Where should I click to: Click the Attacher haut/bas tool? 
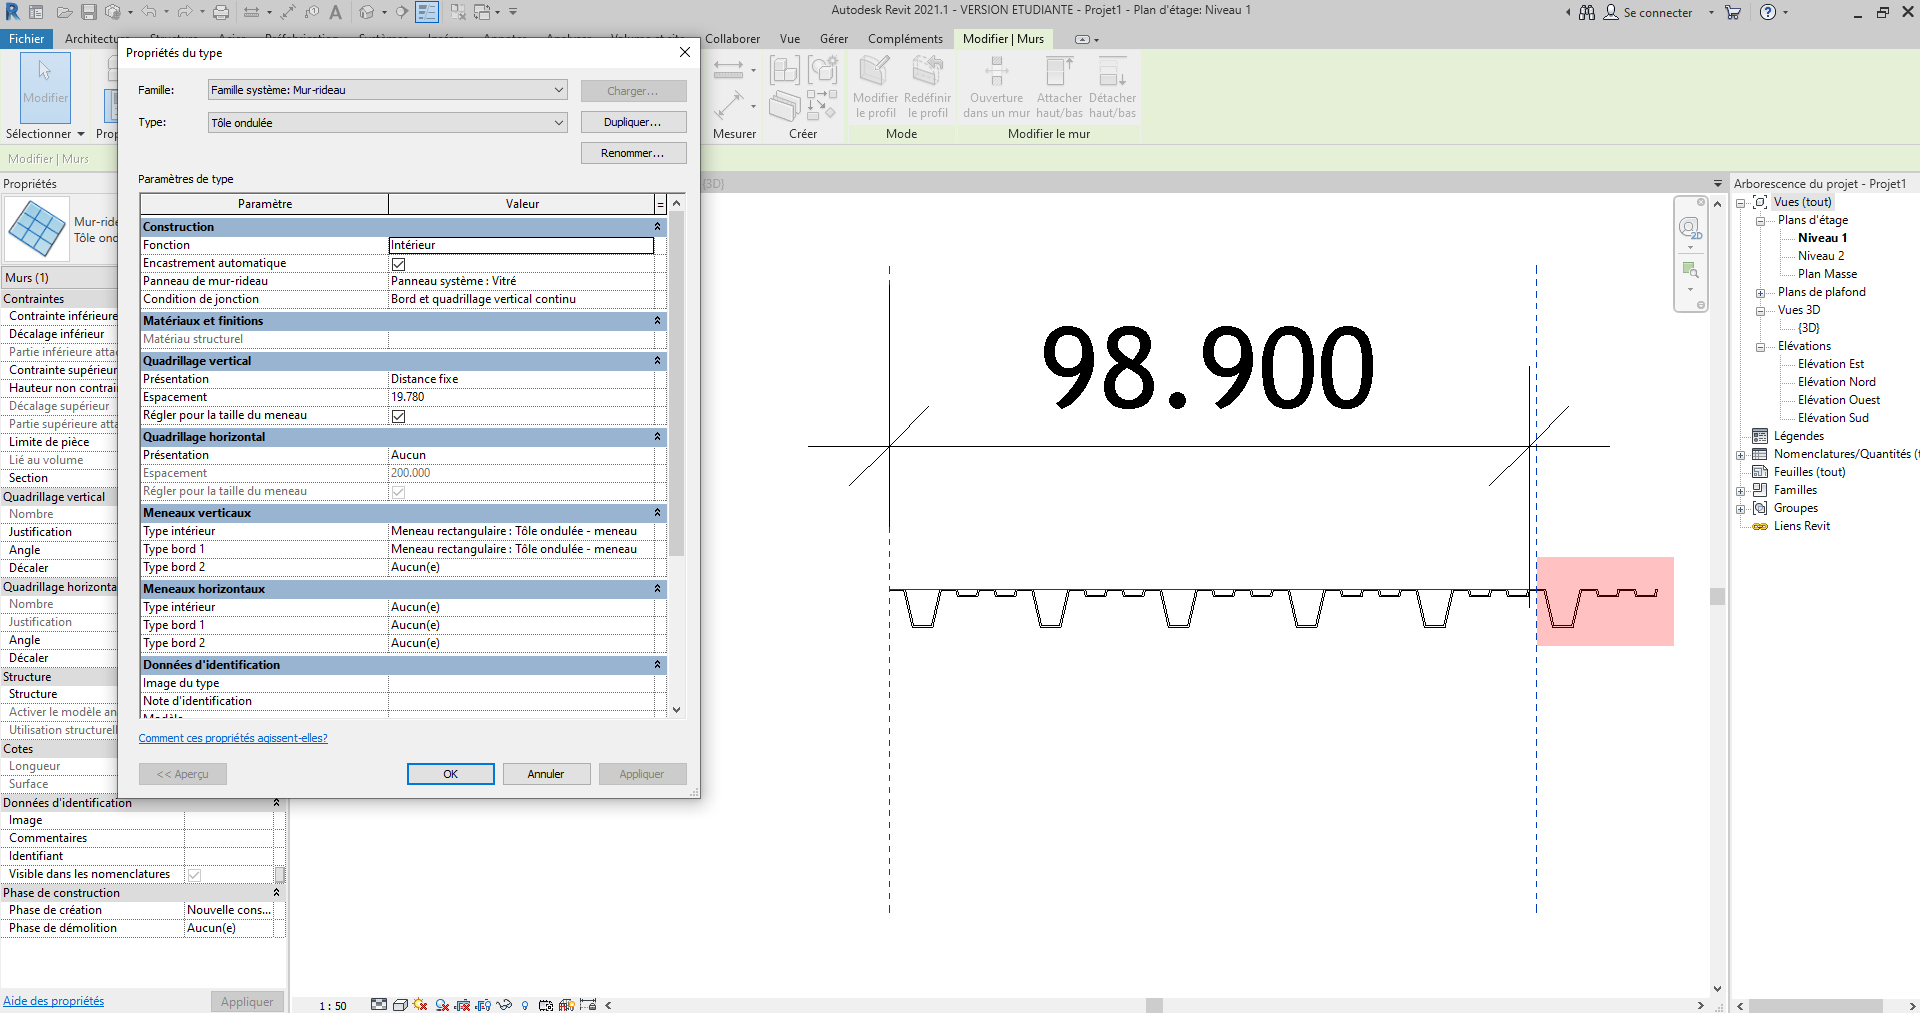coord(1059,87)
